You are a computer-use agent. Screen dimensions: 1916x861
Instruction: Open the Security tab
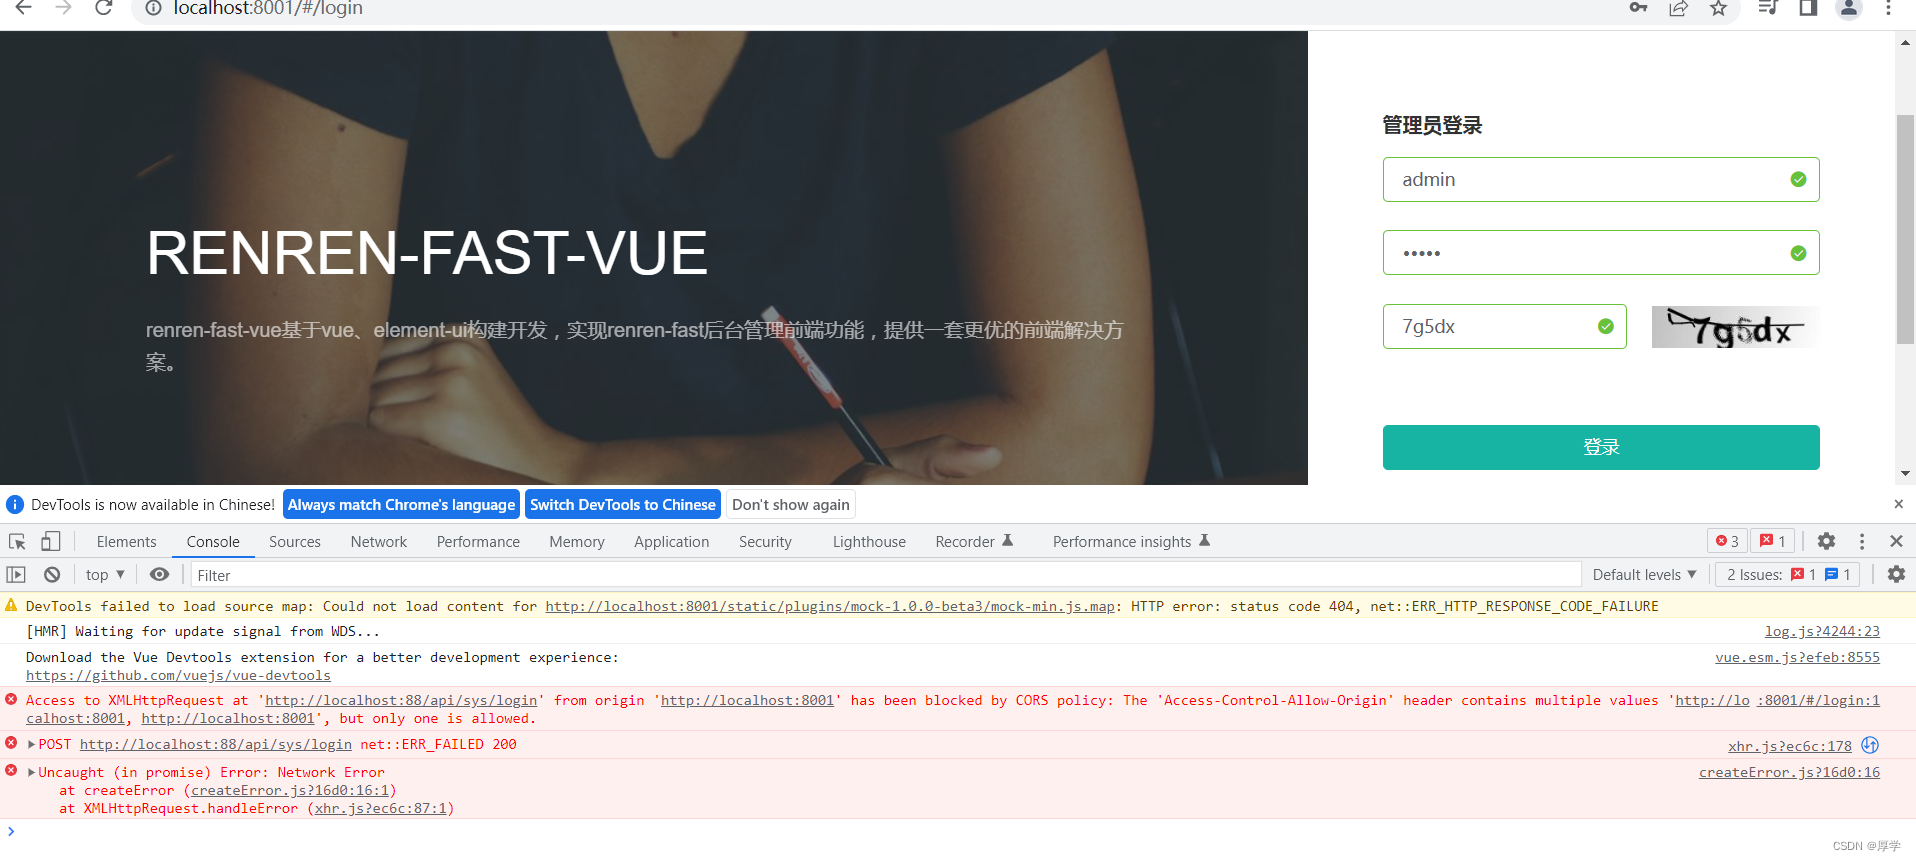click(x=765, y=541)
